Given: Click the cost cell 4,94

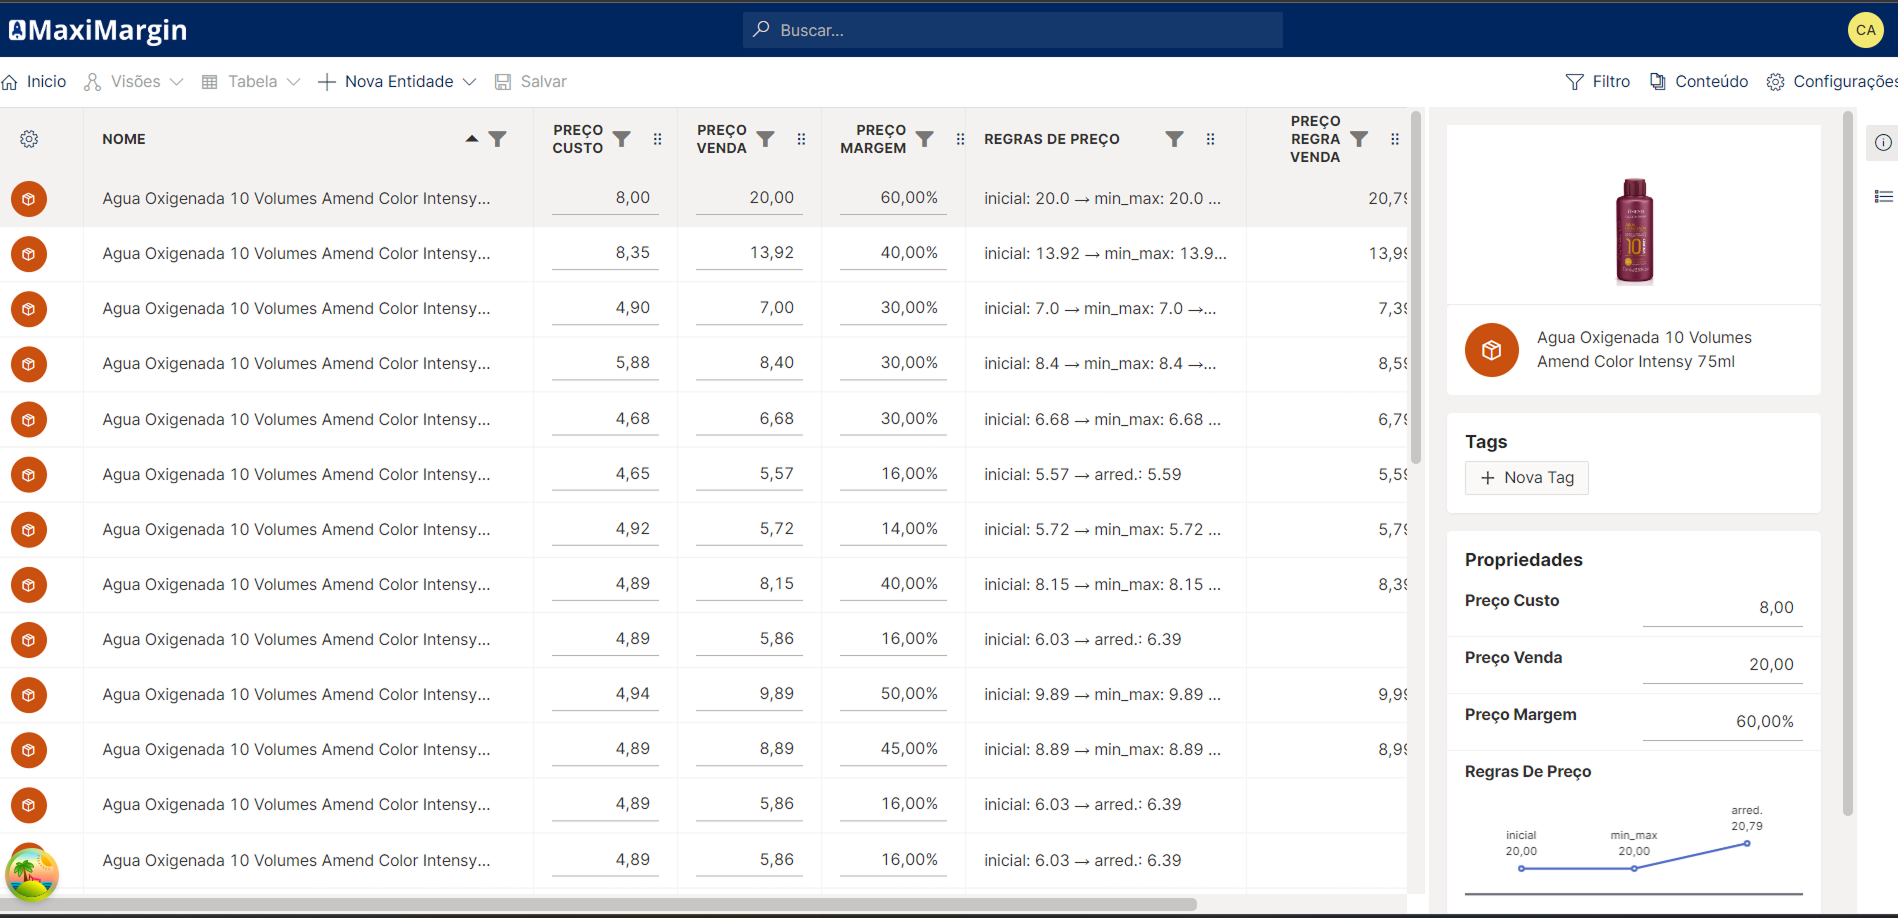Looking at the screenshot, I should tap(605, 695).
